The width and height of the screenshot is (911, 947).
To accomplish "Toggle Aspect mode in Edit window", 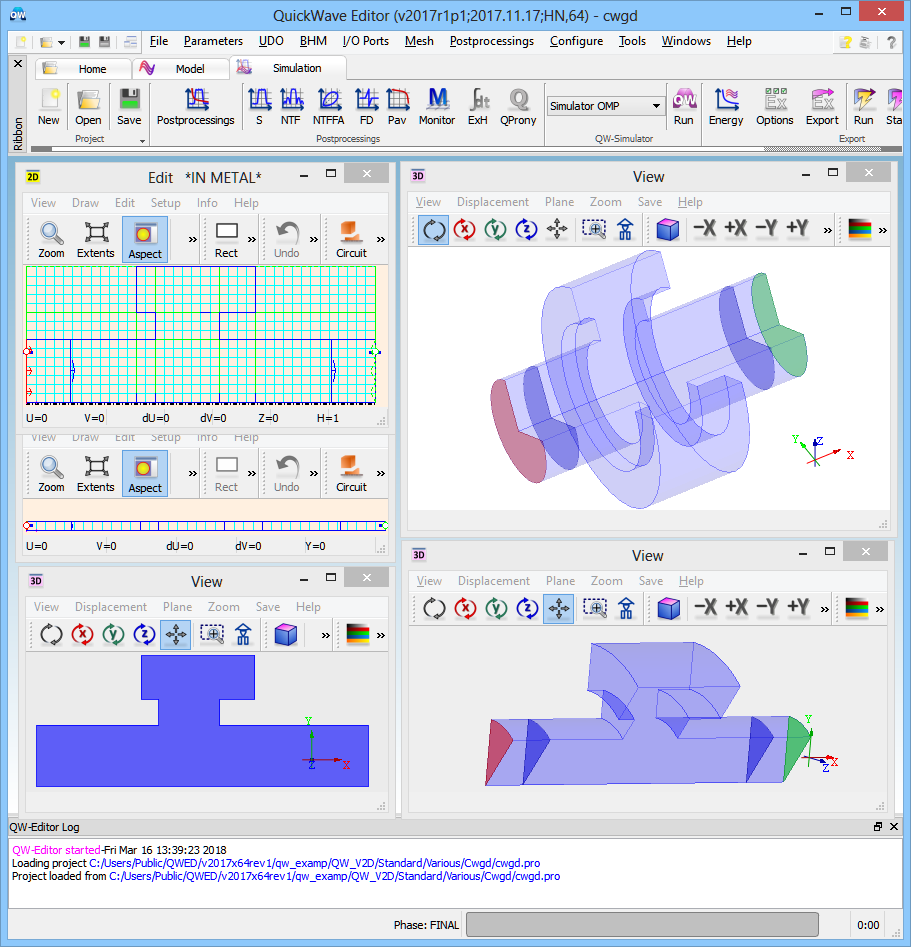I will click(145, 240).
